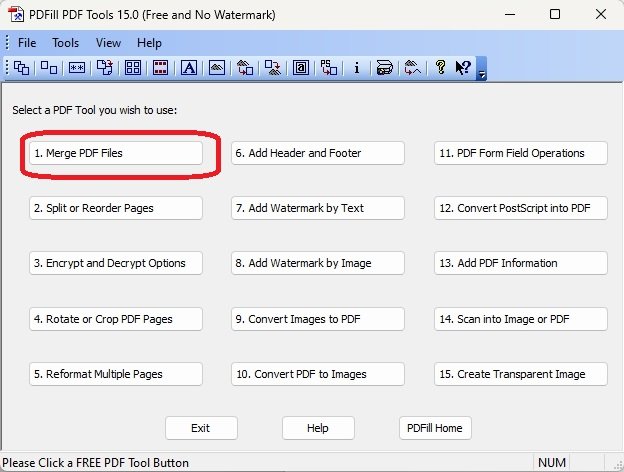
Task: Launch 14. Scan into Image or PDF
Action: click(521, 319)
